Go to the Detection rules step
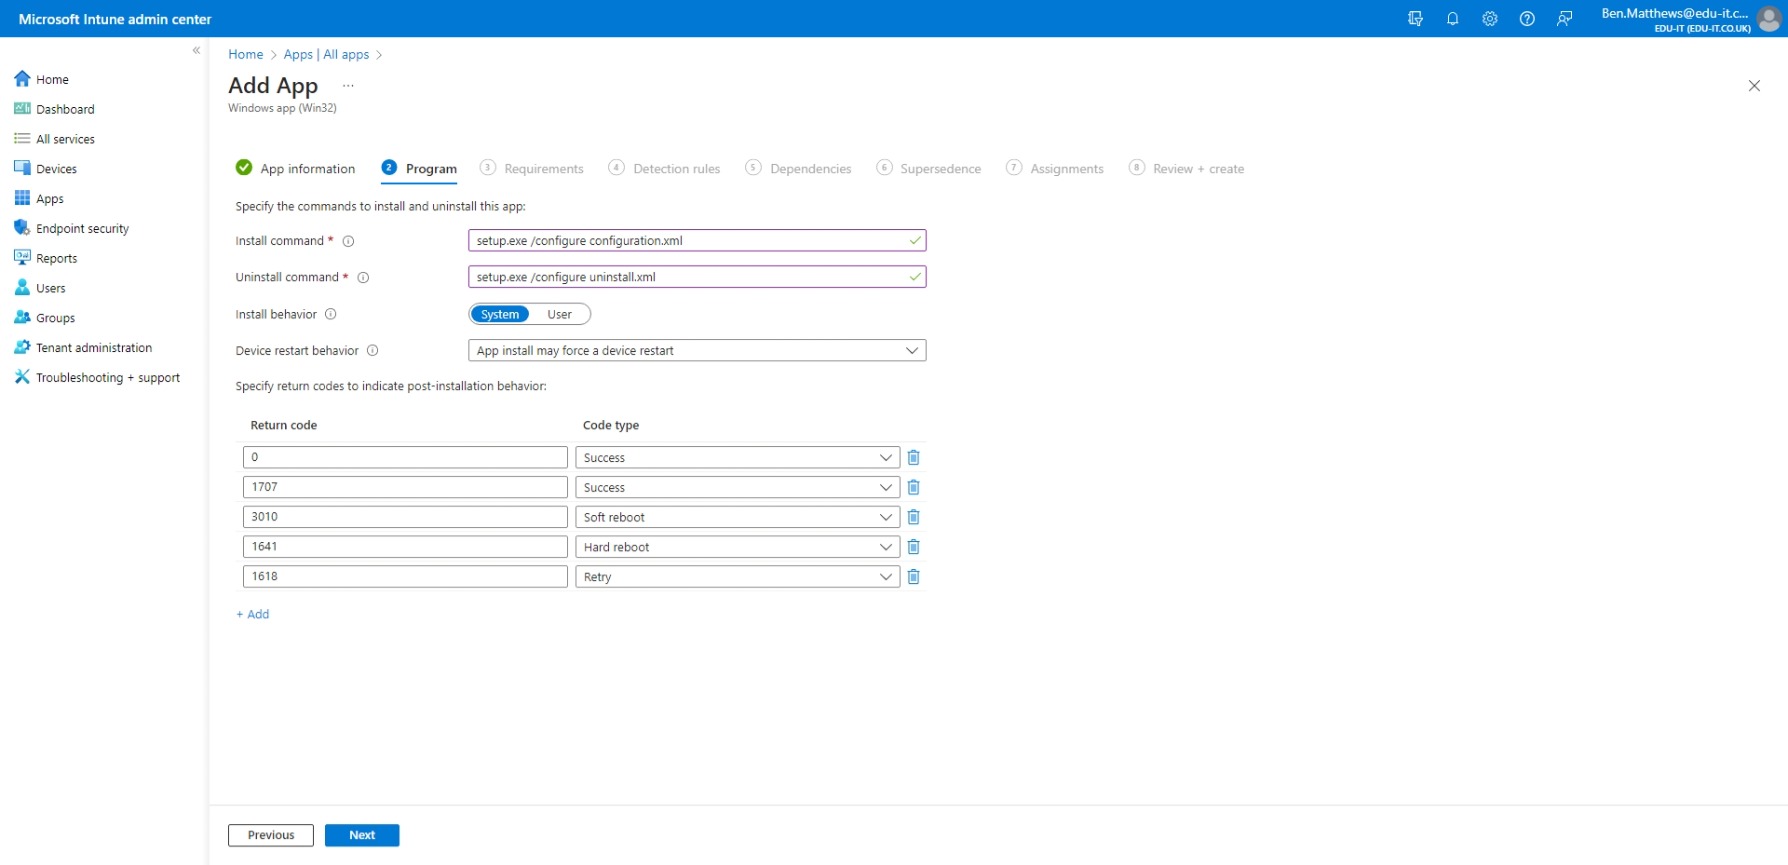The image size is (1788, 865). pos(665,168)
